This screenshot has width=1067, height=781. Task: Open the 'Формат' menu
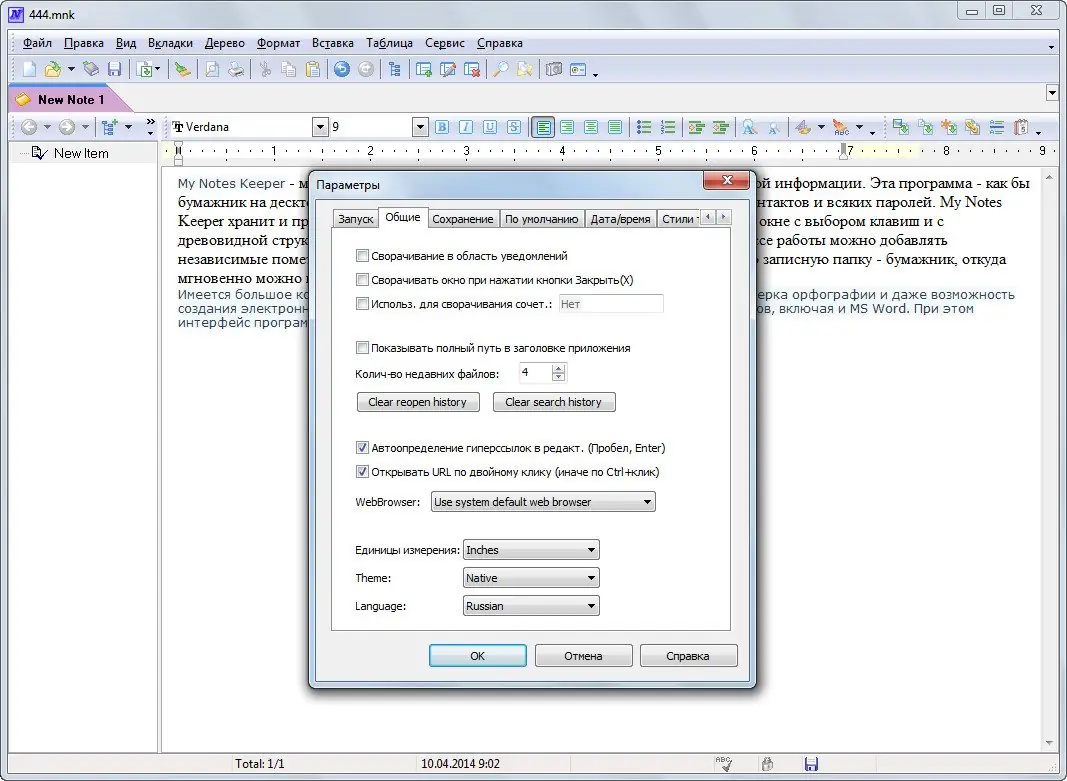[x=278, y=43]
